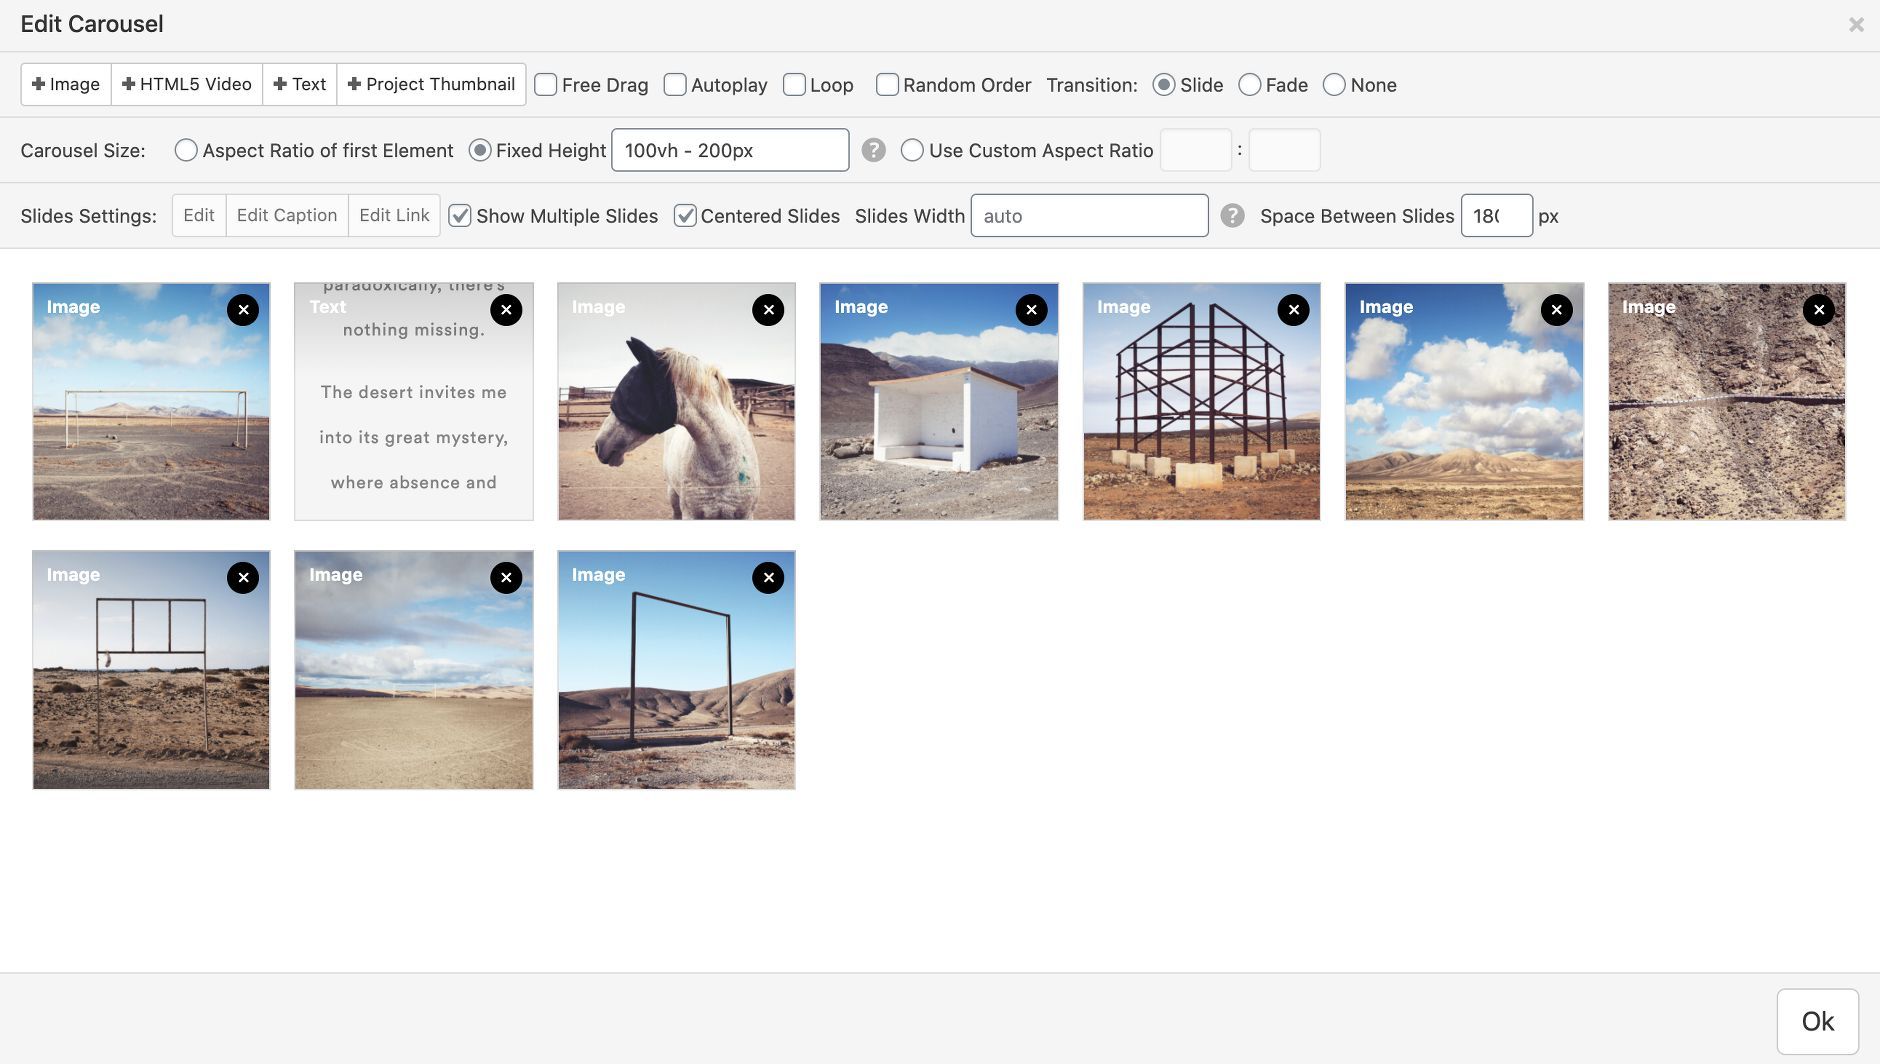Remove the white bus shelter image
Viewport: 1880px width, 1064px height.
[1031, 310]
